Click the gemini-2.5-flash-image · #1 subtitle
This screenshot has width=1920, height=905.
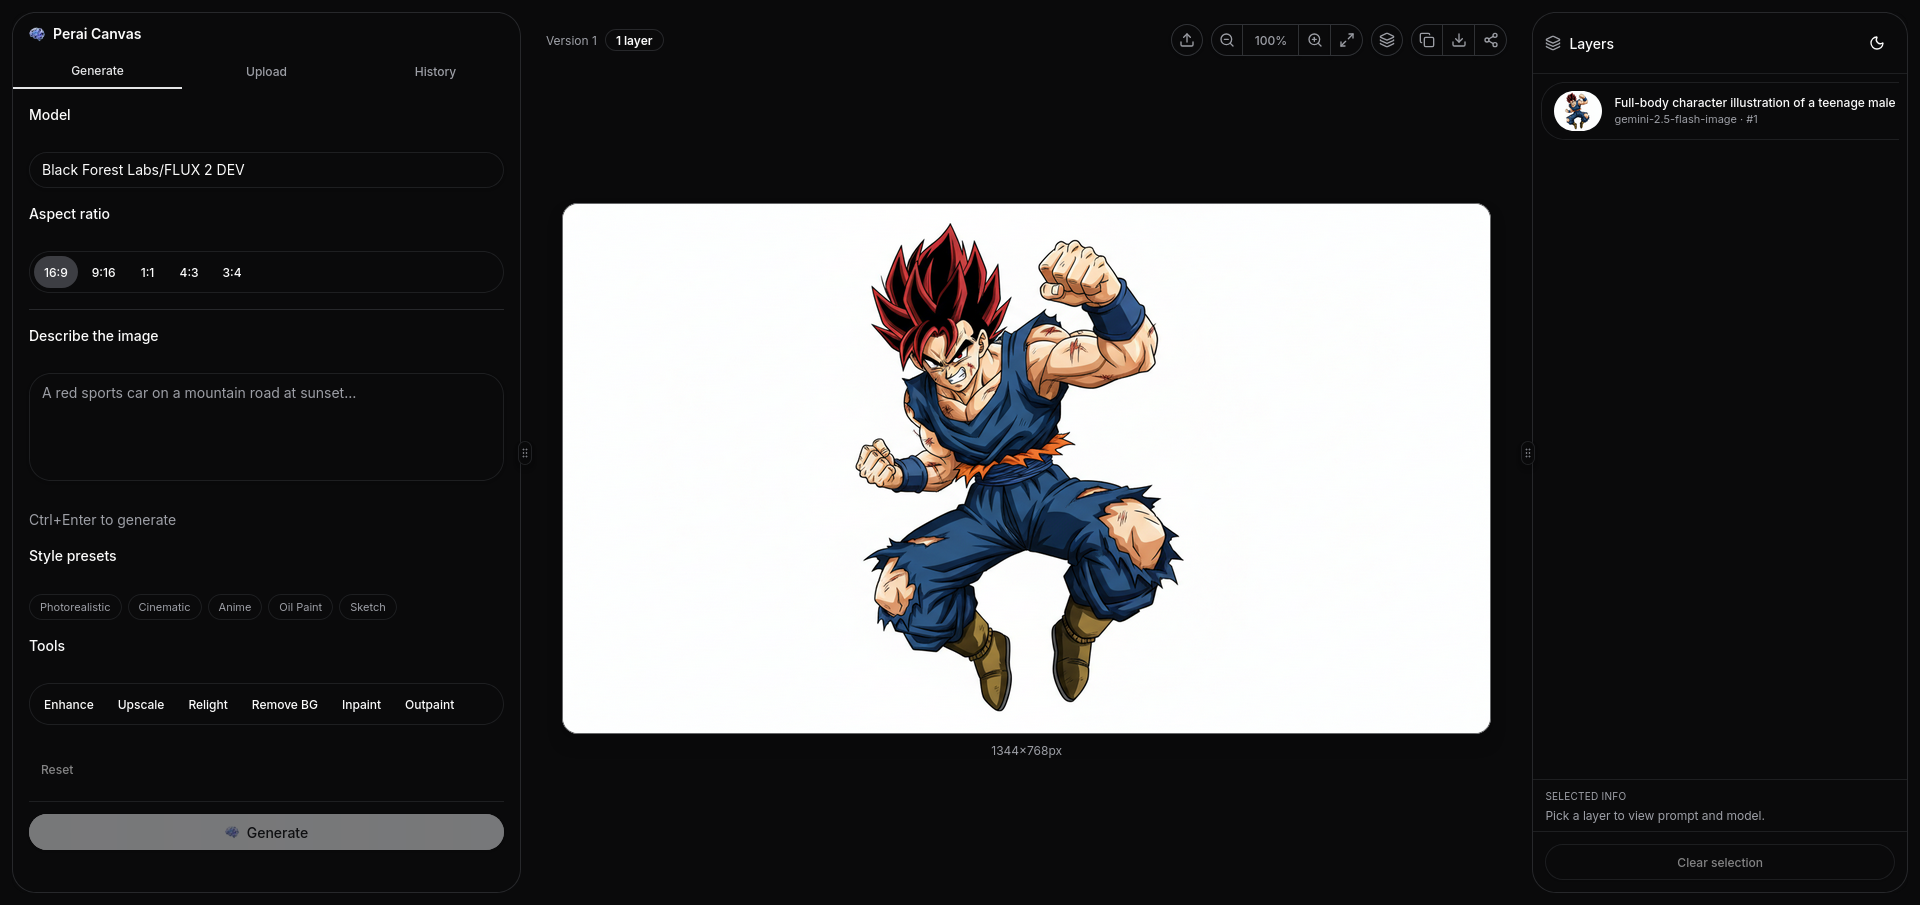pos(1686,119)
